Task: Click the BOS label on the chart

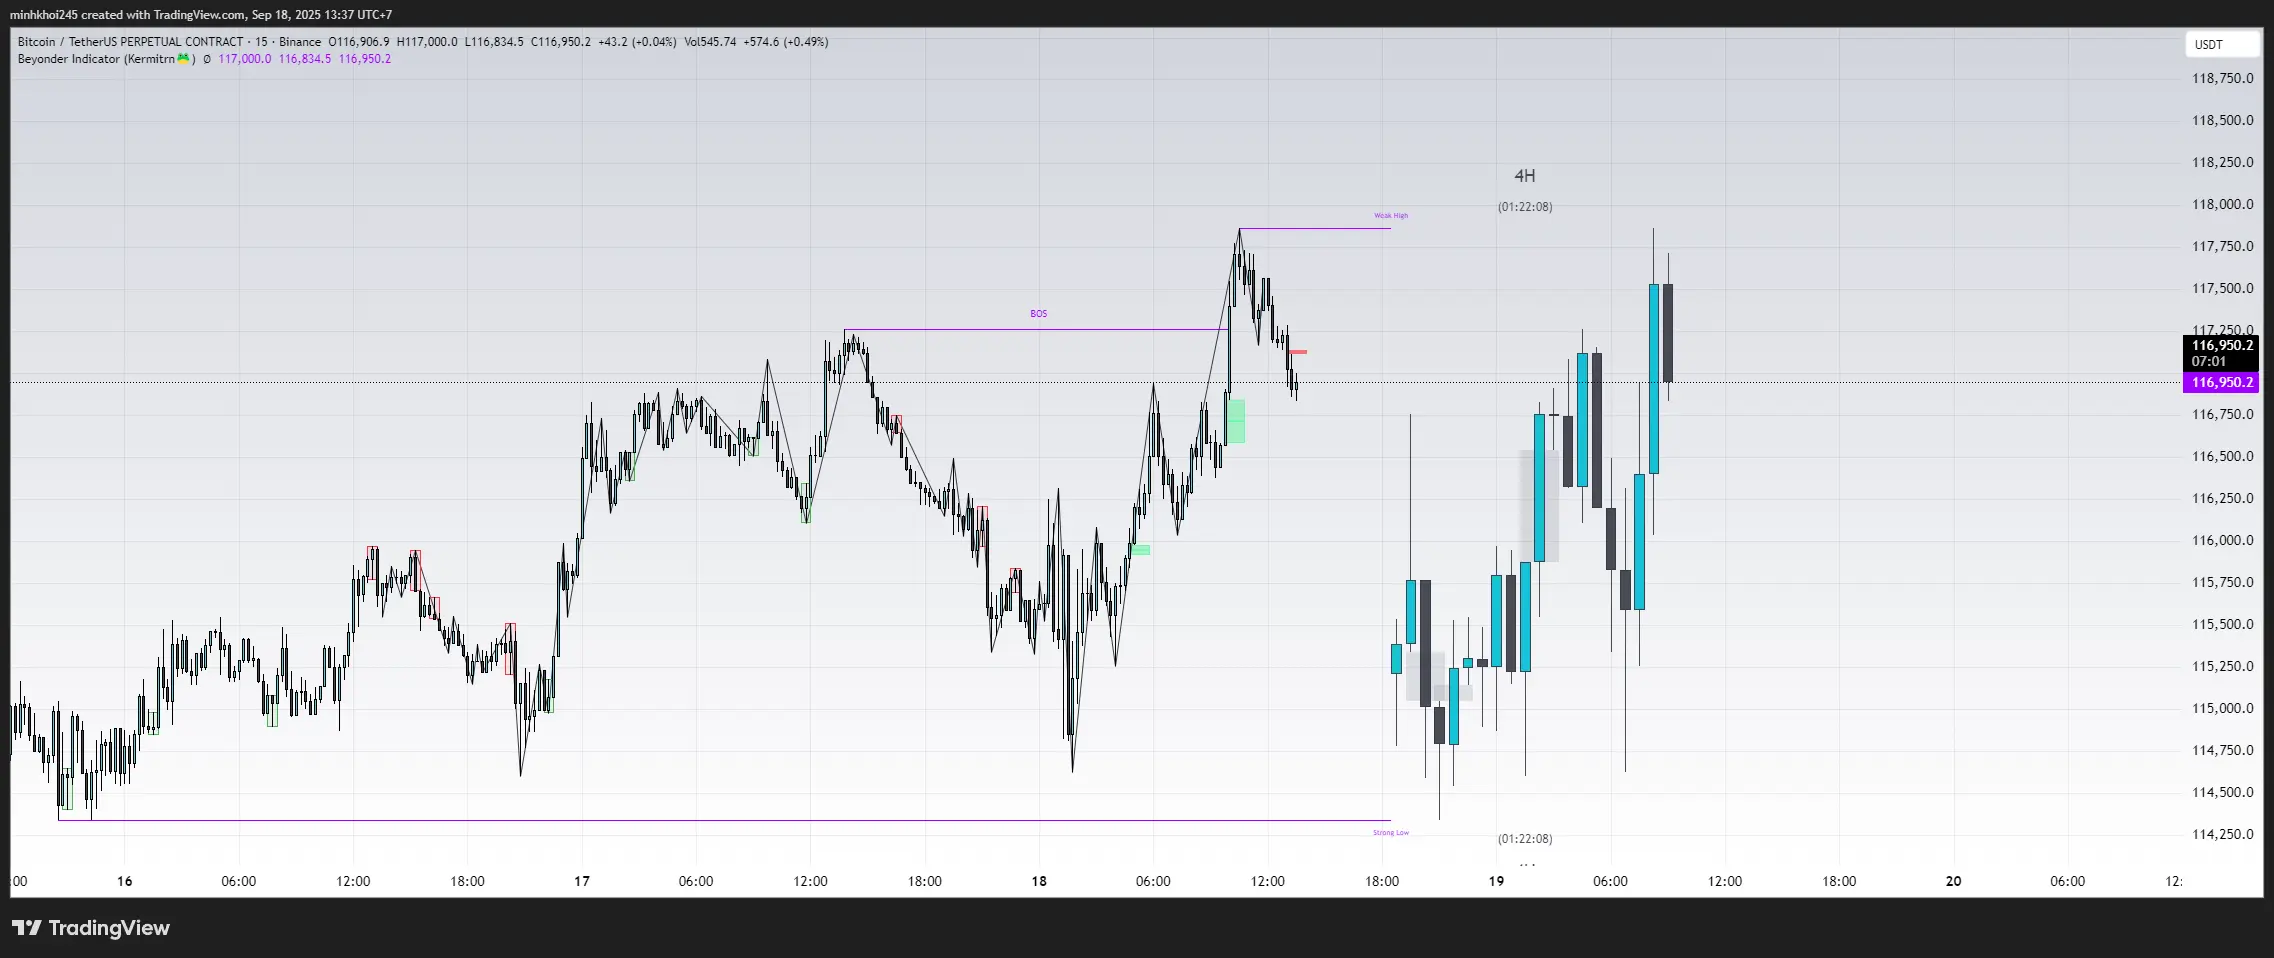Action: tap(1038, 314)
